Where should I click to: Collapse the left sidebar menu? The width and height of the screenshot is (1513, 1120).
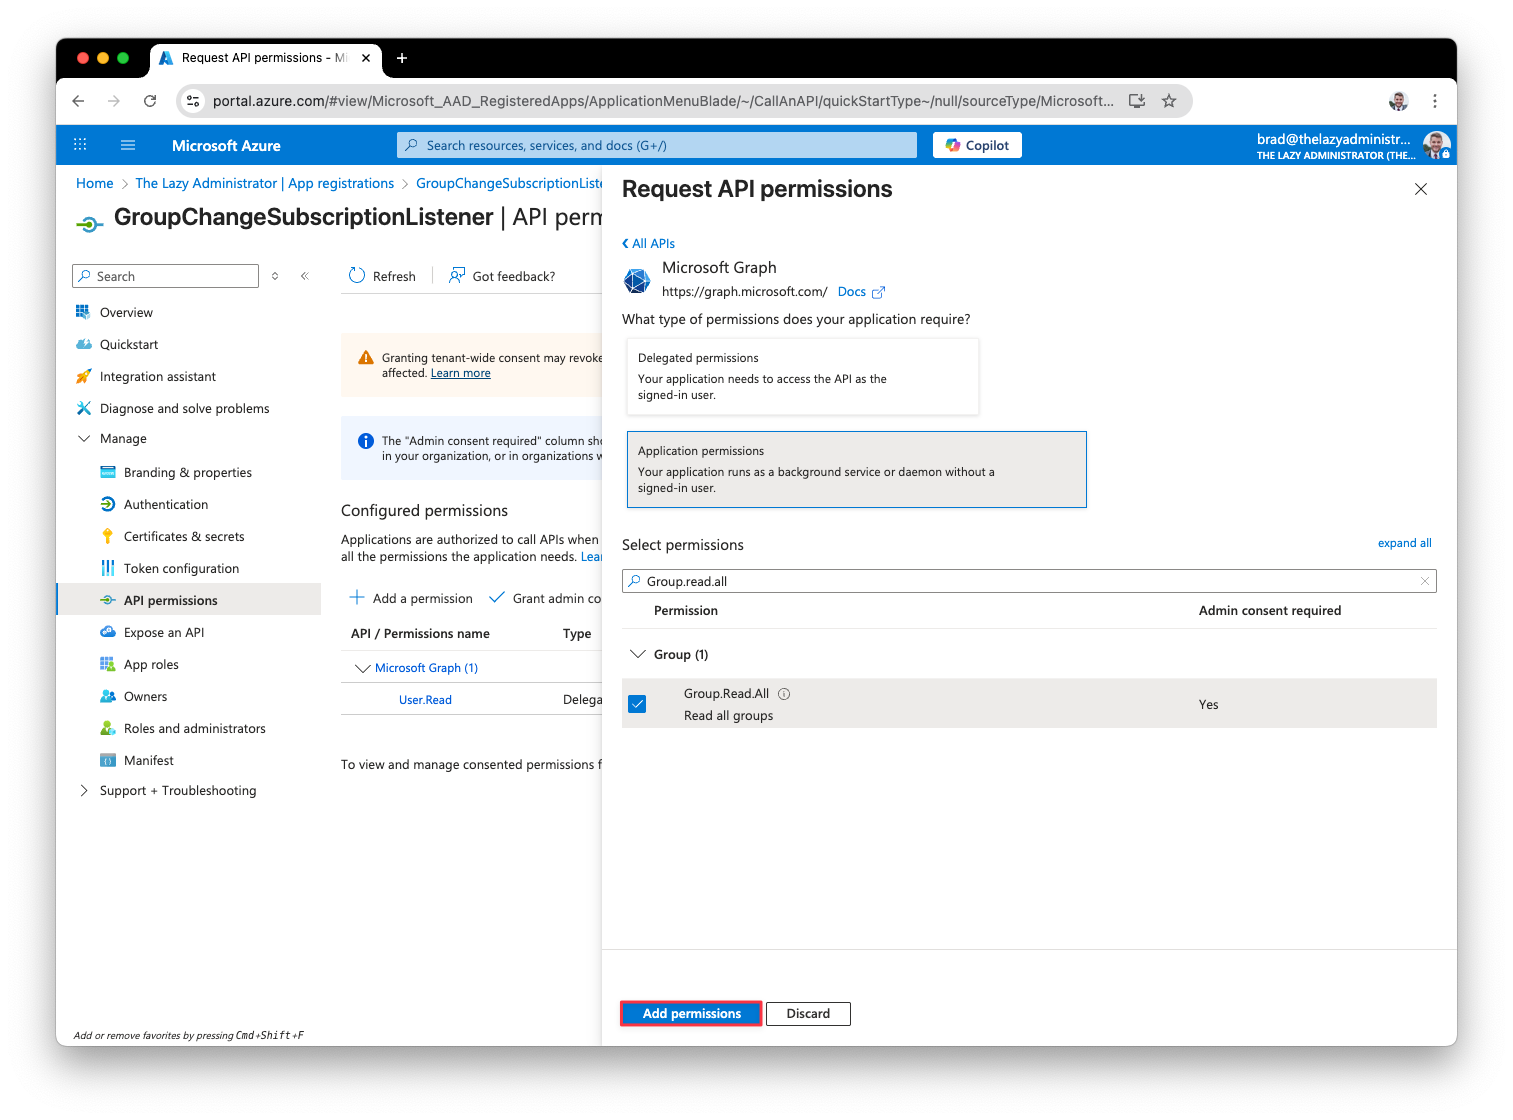pos(304,276)
